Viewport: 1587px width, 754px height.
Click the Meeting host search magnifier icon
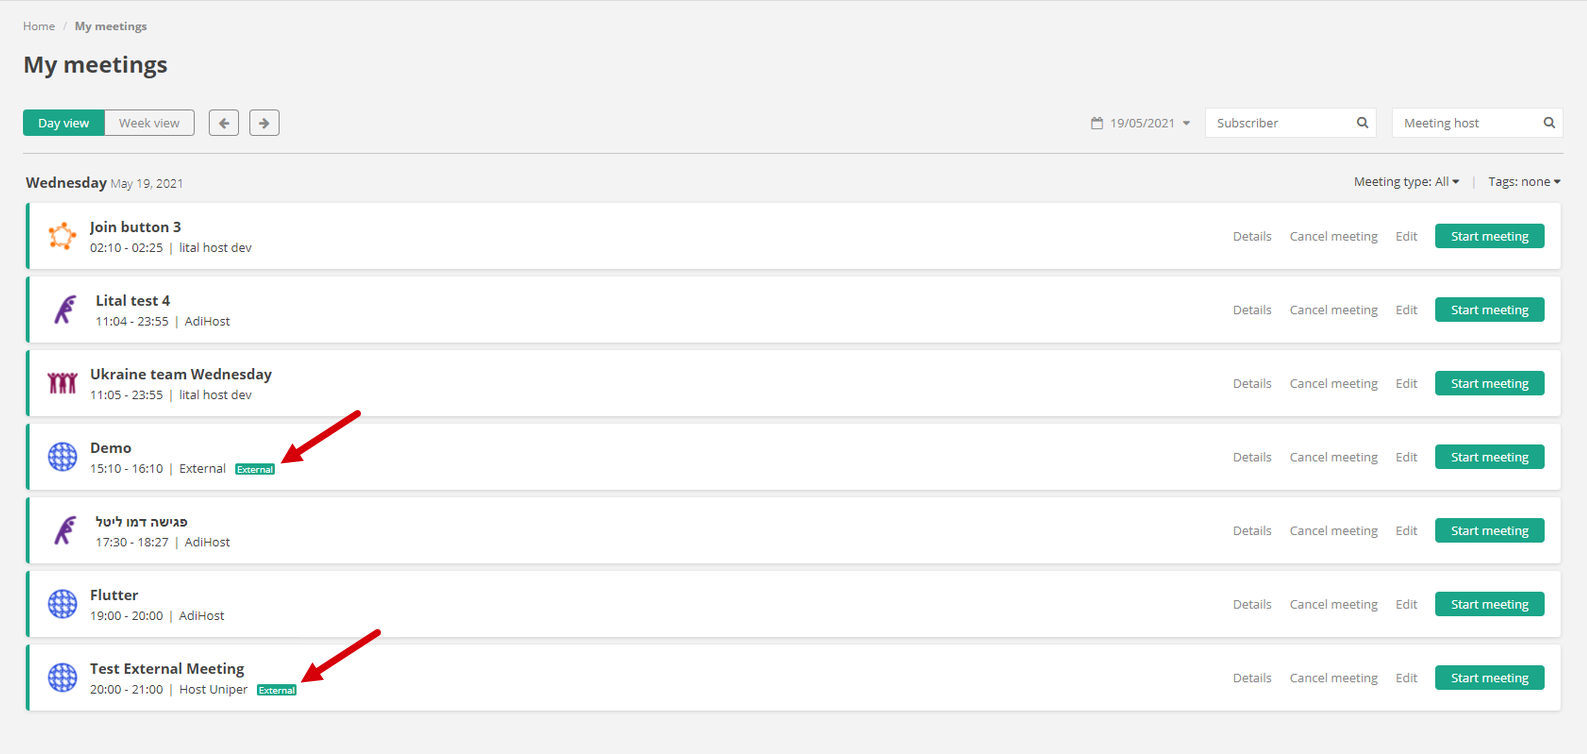pos(1549,123)
